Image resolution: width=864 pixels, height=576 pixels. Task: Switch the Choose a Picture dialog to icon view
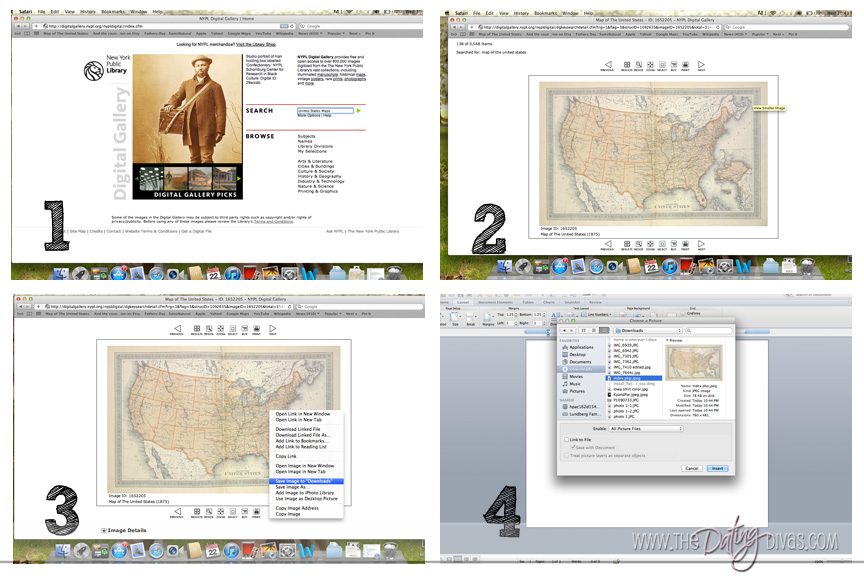point(584,330)
